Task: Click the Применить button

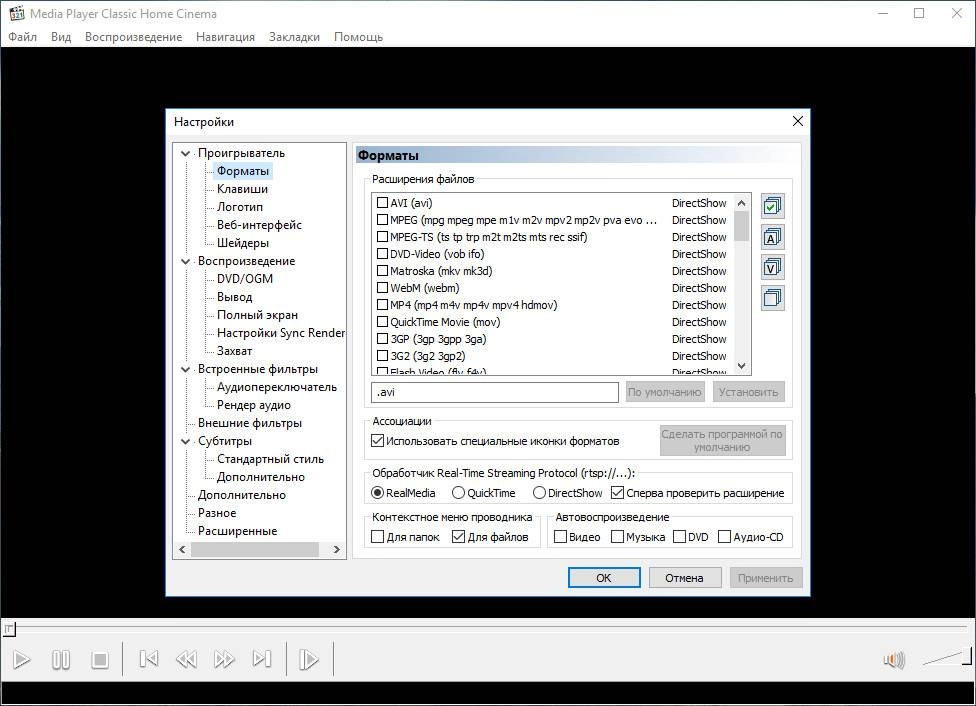Action: tap(766, 578)
